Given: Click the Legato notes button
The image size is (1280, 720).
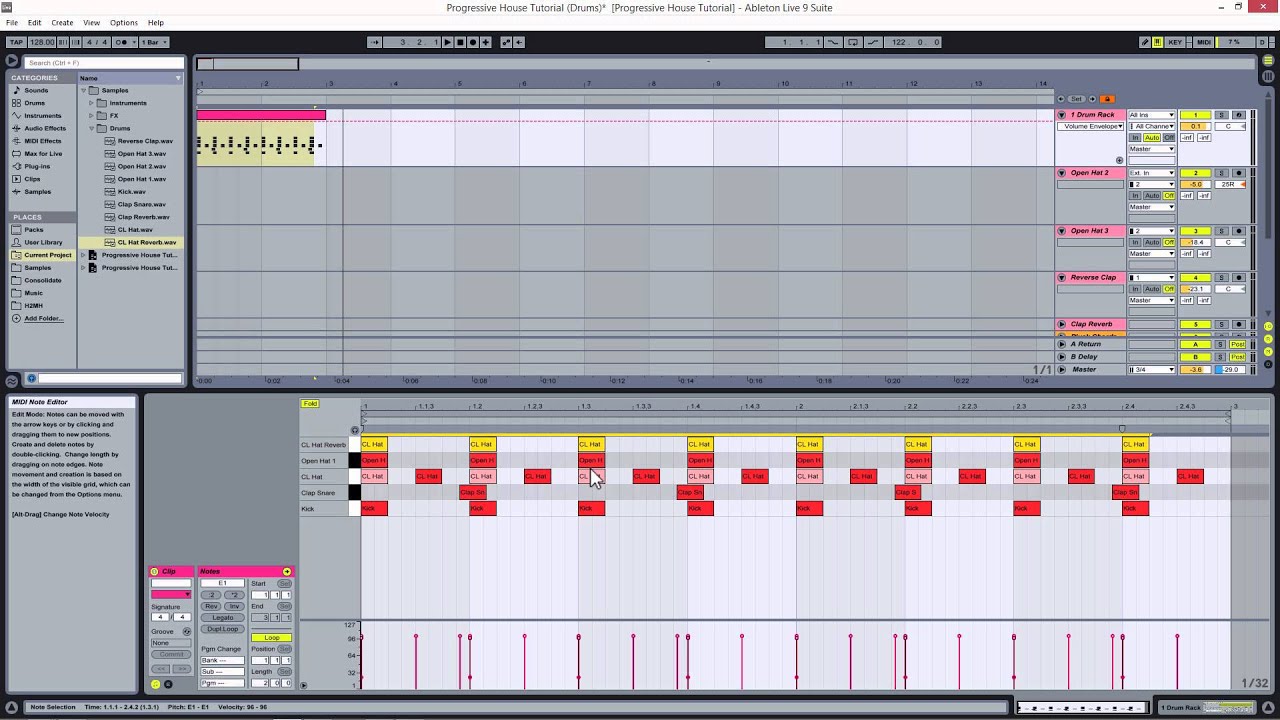Looking at the screenshot, I should click(222, 617).
